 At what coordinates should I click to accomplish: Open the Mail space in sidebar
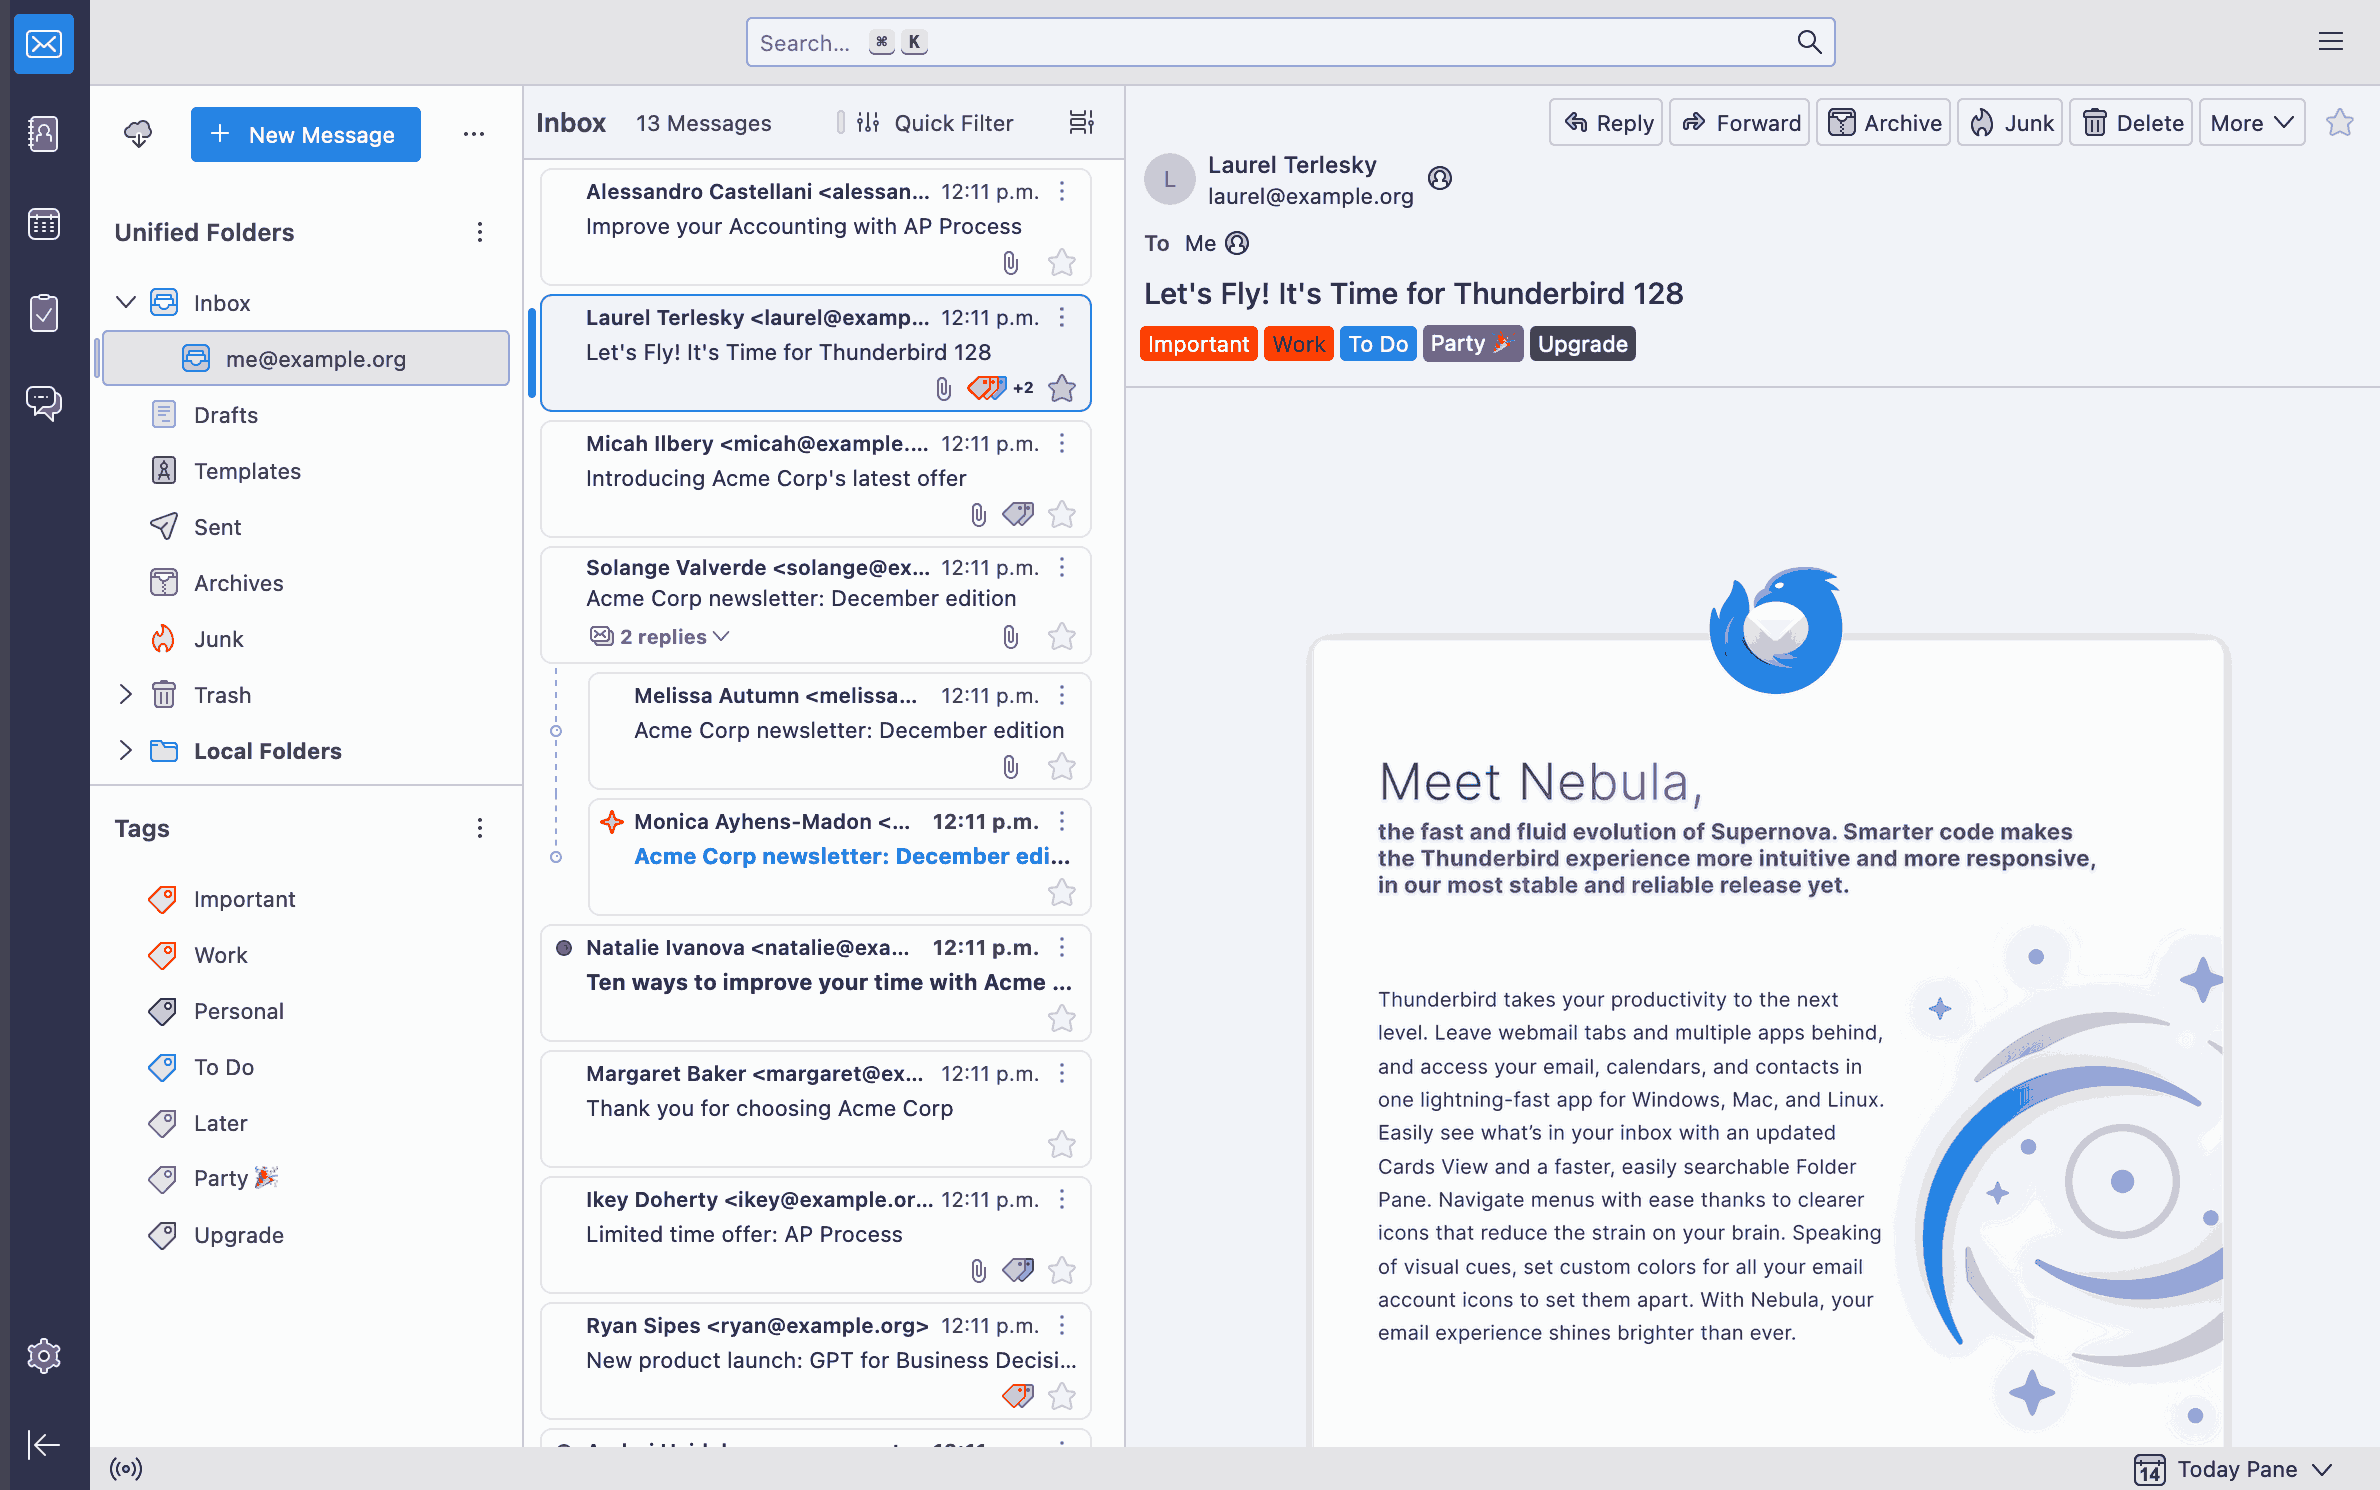click(x=44, y=44)
